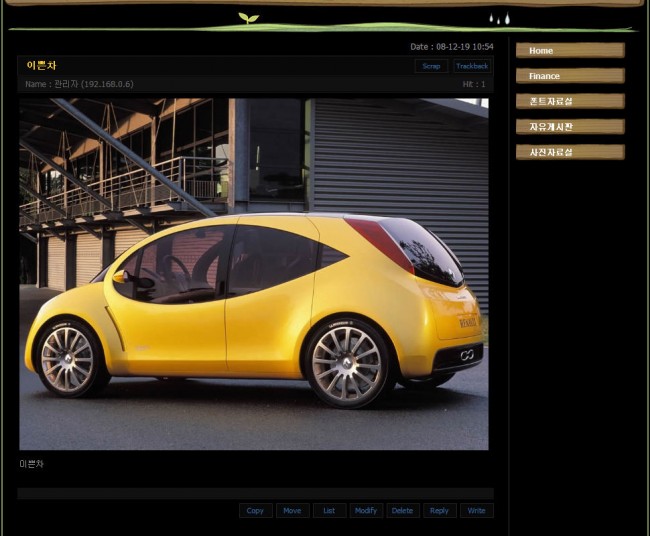Modify this post
Screen dimensions: 650x536
[x=366, y=510]
